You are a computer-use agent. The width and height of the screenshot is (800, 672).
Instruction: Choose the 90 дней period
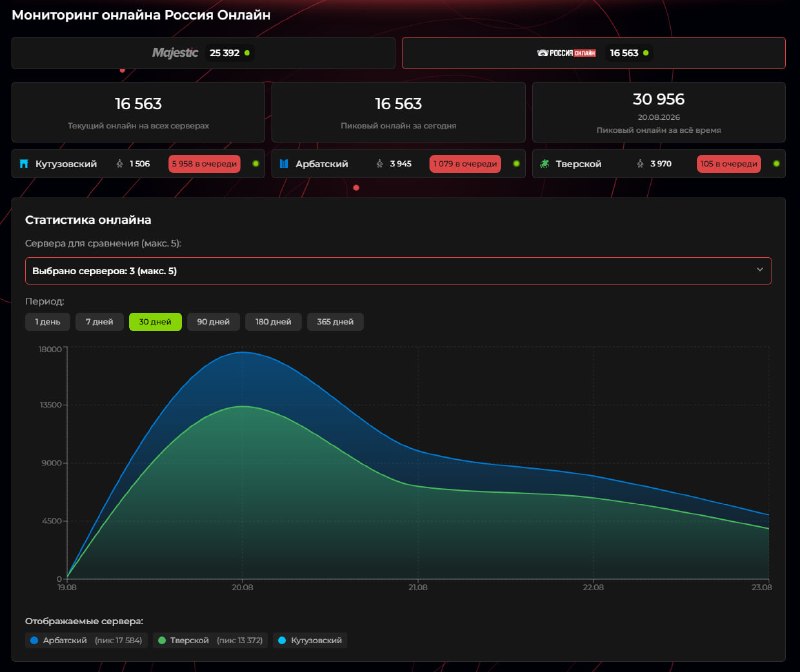(x=213, y=322)
